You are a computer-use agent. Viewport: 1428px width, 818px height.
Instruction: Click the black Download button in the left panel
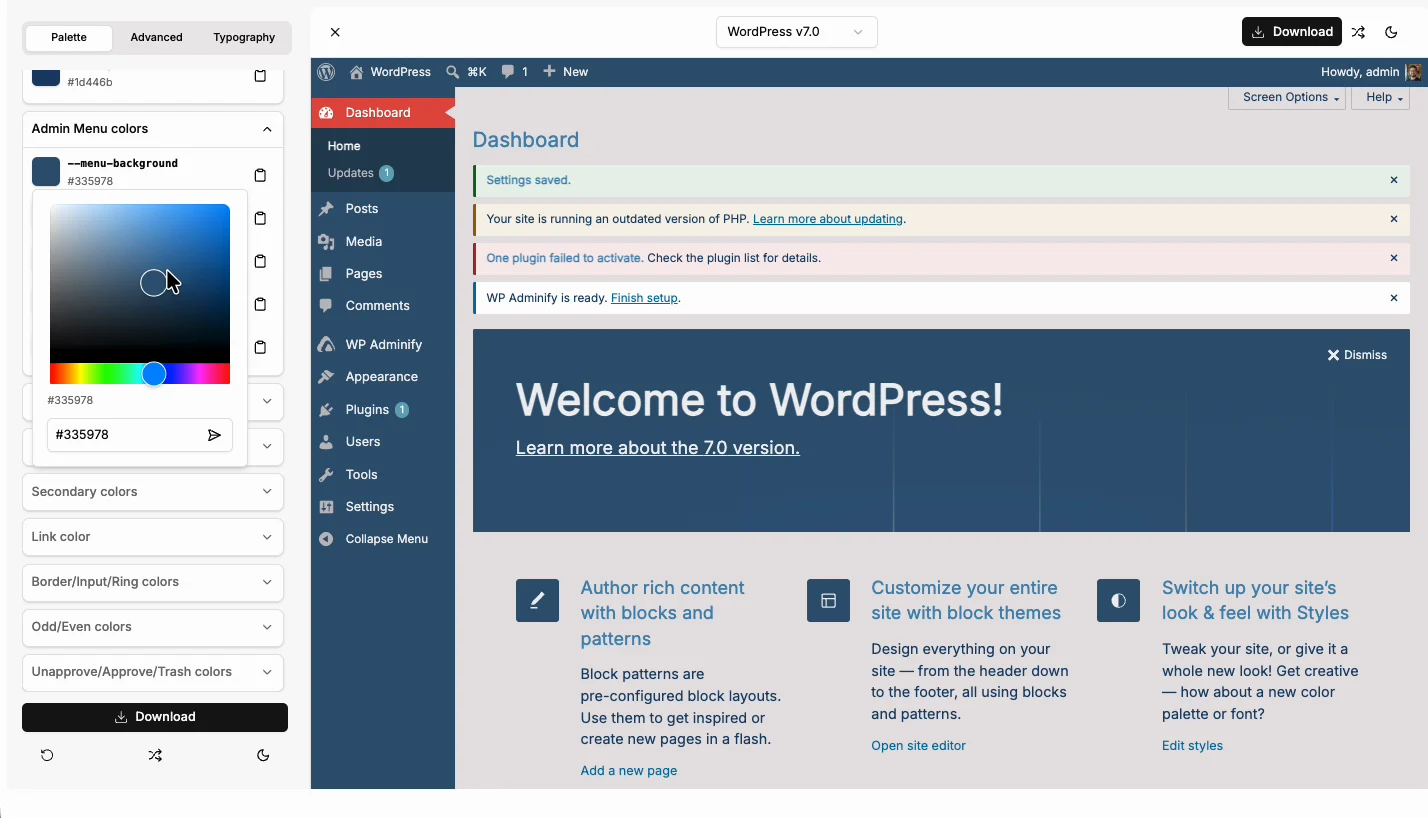tap(155, 717)
